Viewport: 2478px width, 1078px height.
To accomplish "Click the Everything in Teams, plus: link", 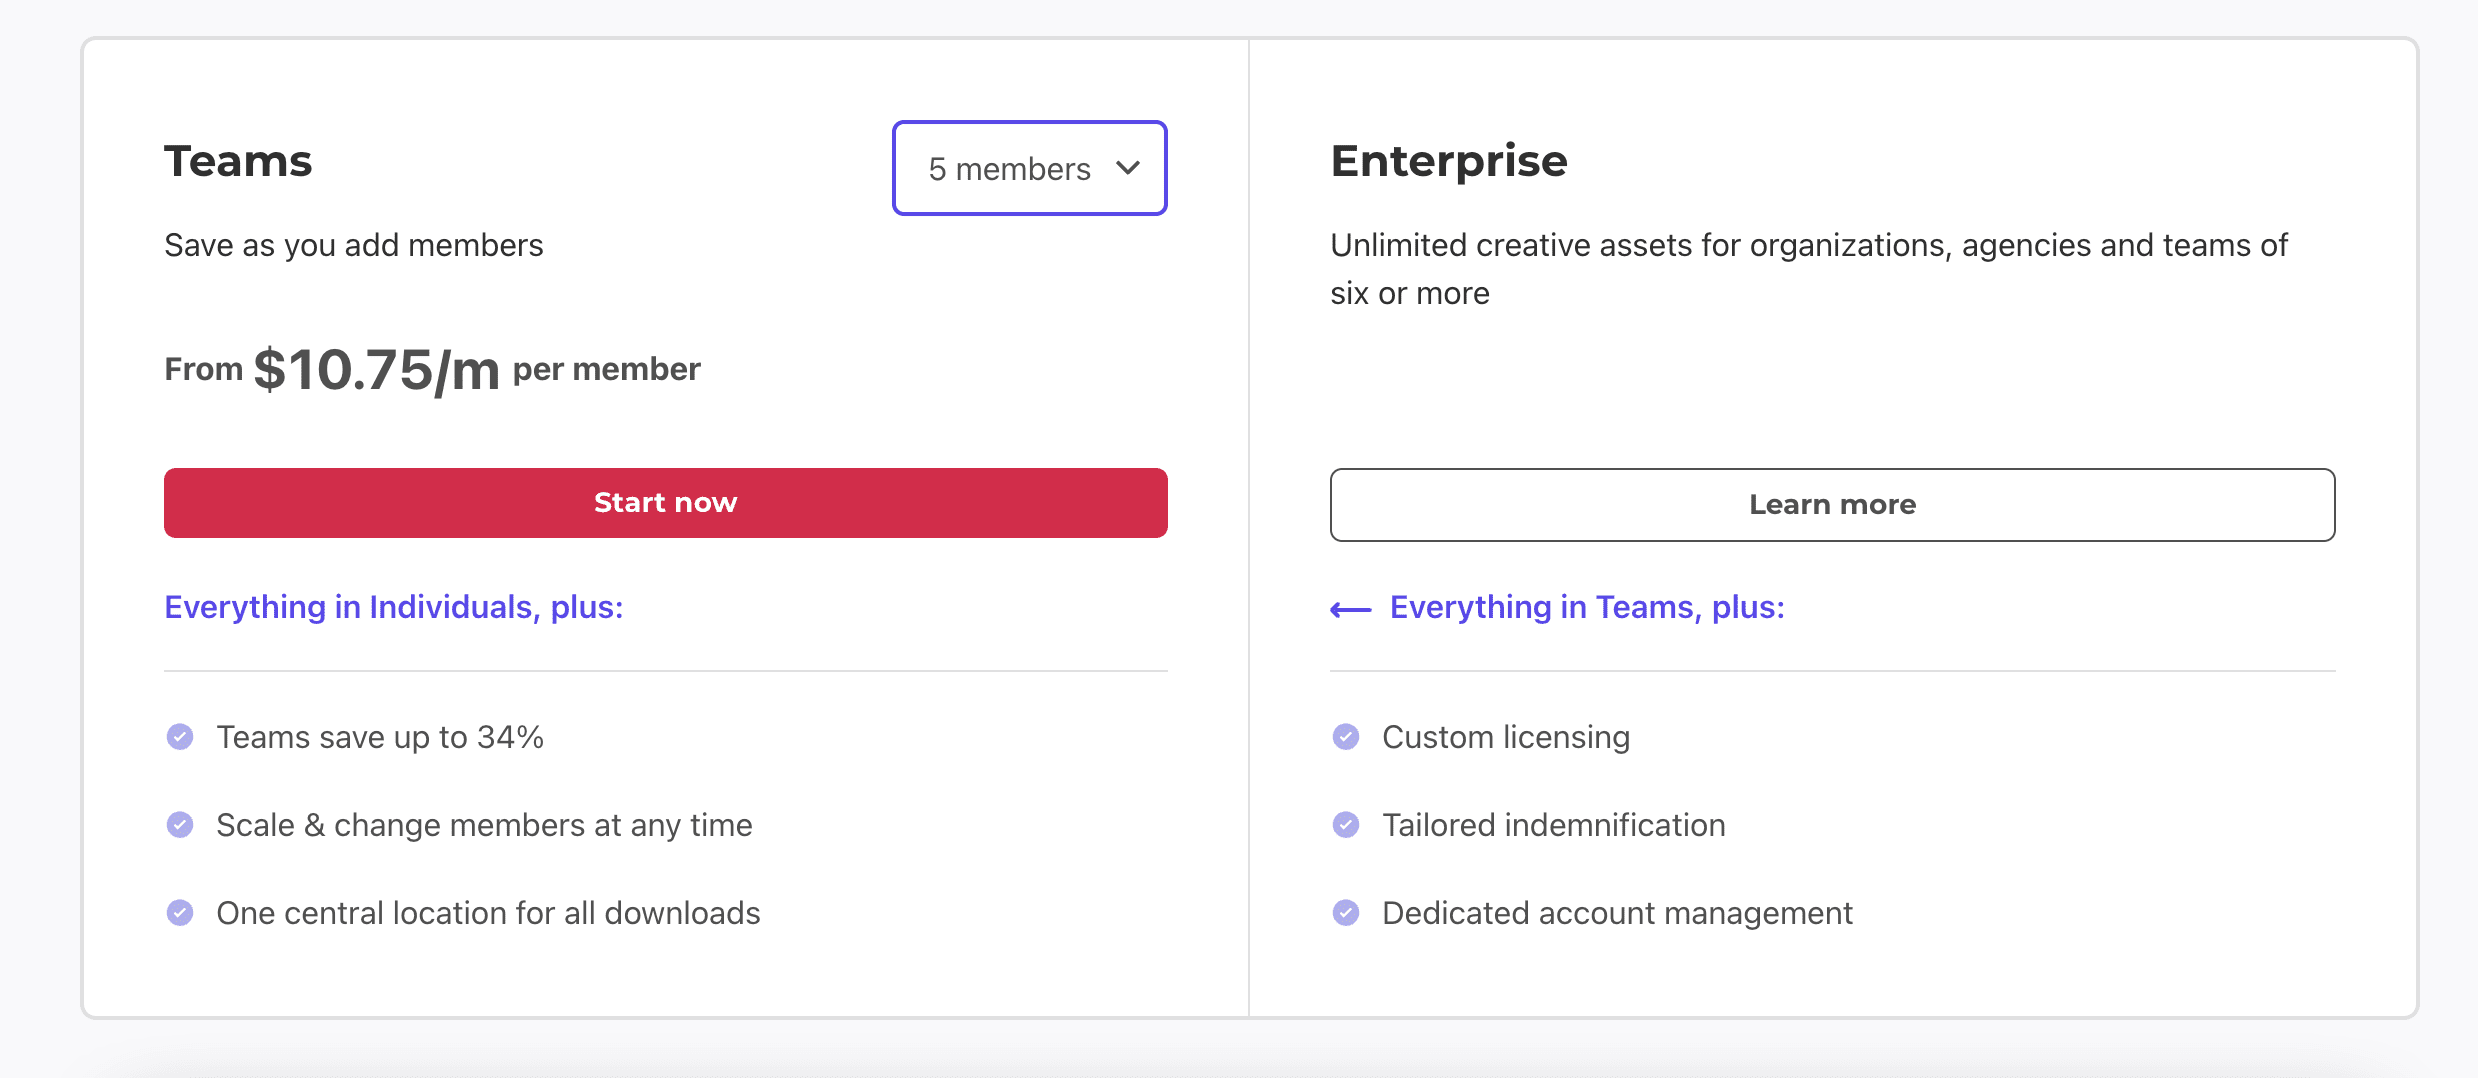I will click(1587, 607).
